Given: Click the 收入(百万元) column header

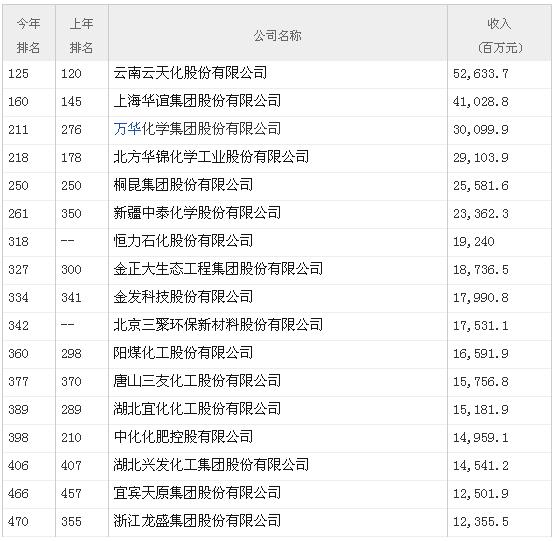Looking at the screenshot, I should [499, 36].
